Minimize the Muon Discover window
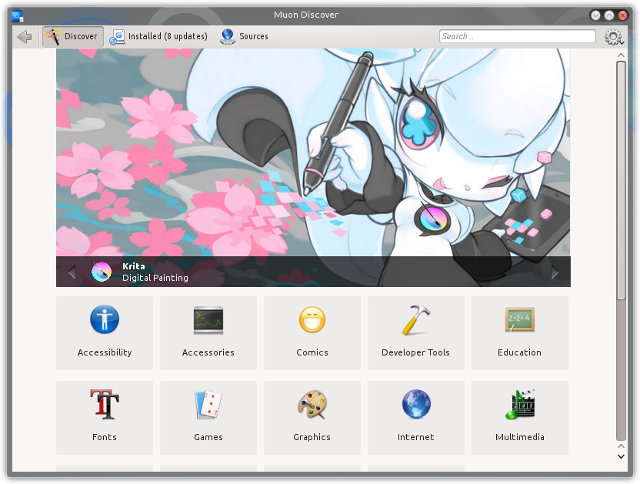This screenshot has width=640, height=484. pyautogui.click(x=596, y=16)
